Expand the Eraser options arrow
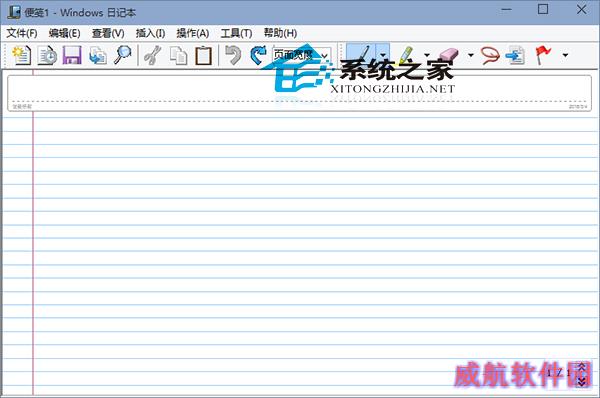Image resolution: width=600 pixels, height=398 pixels. tap(471, 55)
